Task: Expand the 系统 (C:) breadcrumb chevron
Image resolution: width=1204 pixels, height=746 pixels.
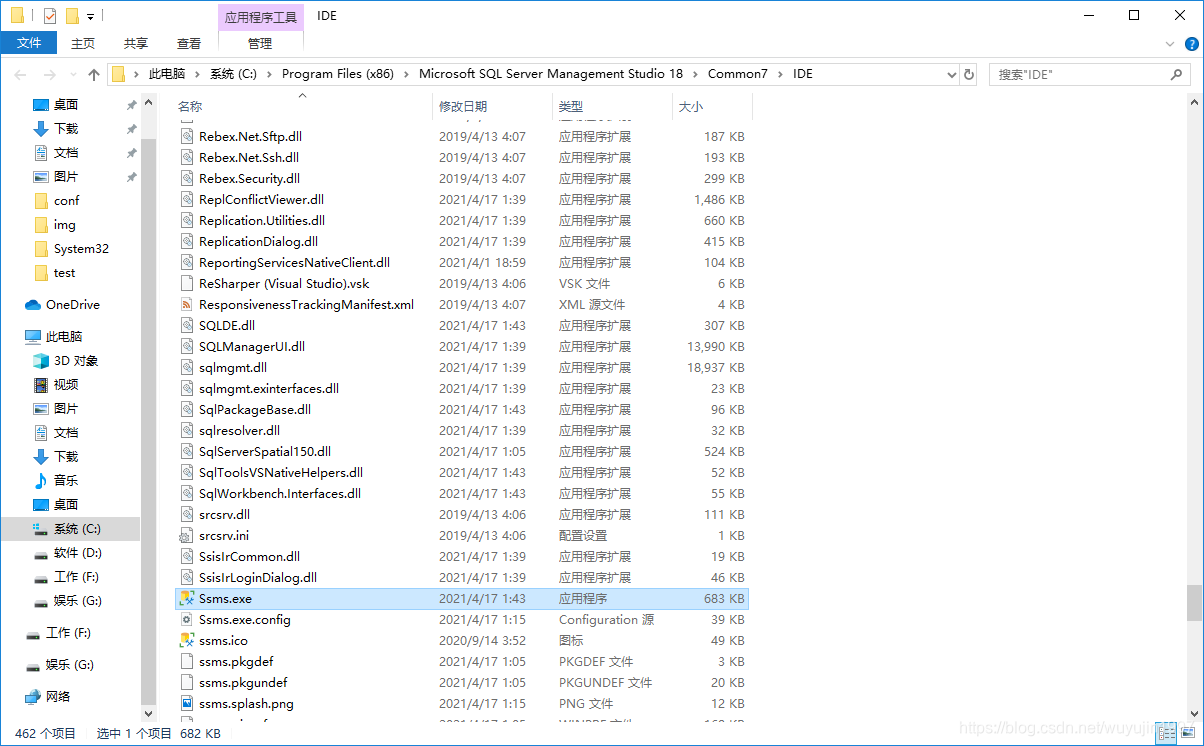Action: tap(269, 74)
